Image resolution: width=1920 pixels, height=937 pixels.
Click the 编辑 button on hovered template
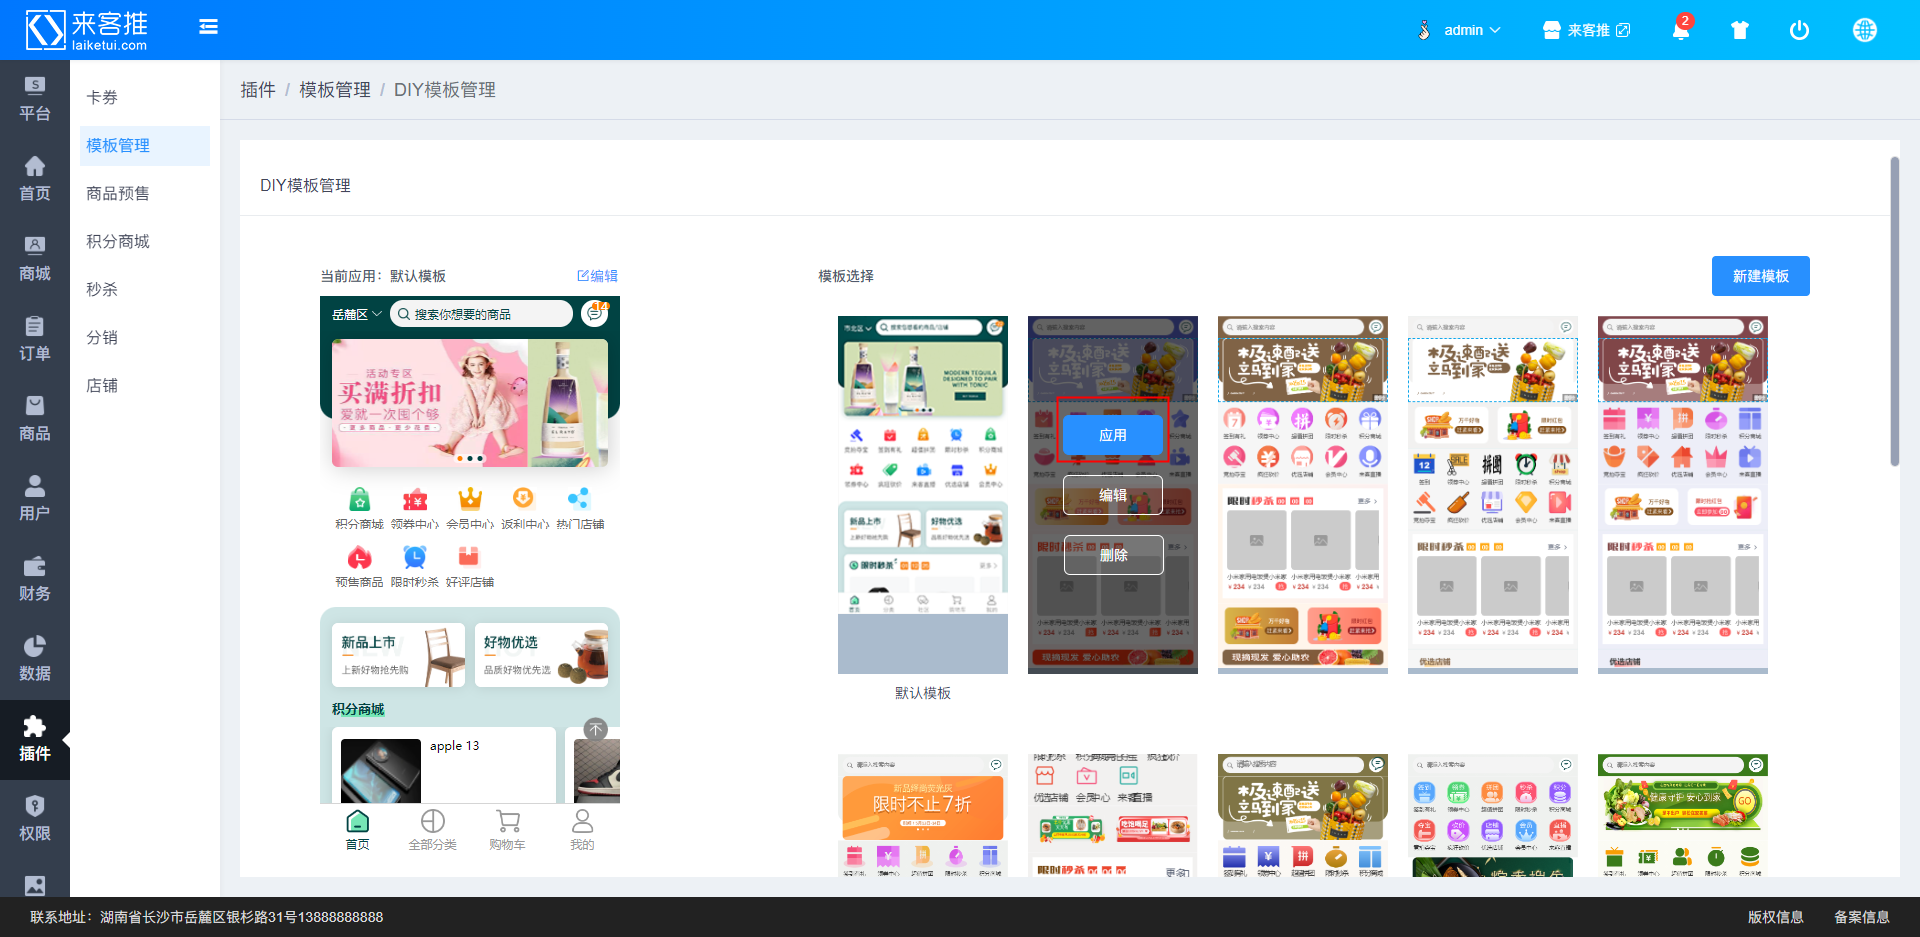tap(1113, 495)
